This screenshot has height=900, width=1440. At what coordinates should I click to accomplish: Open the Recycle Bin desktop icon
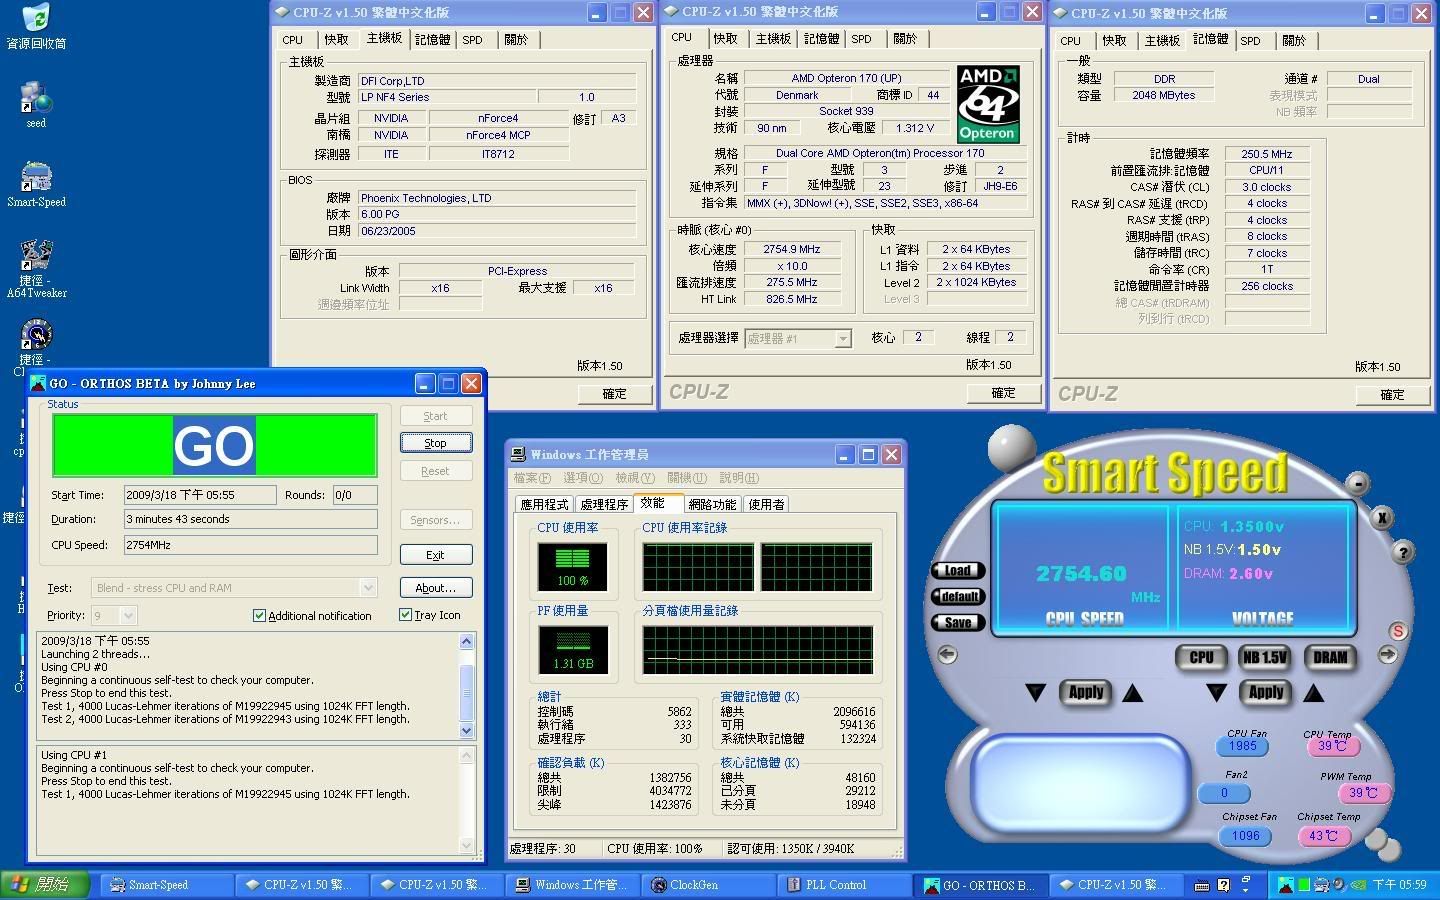pyautogui.click(x=36, y=26)
